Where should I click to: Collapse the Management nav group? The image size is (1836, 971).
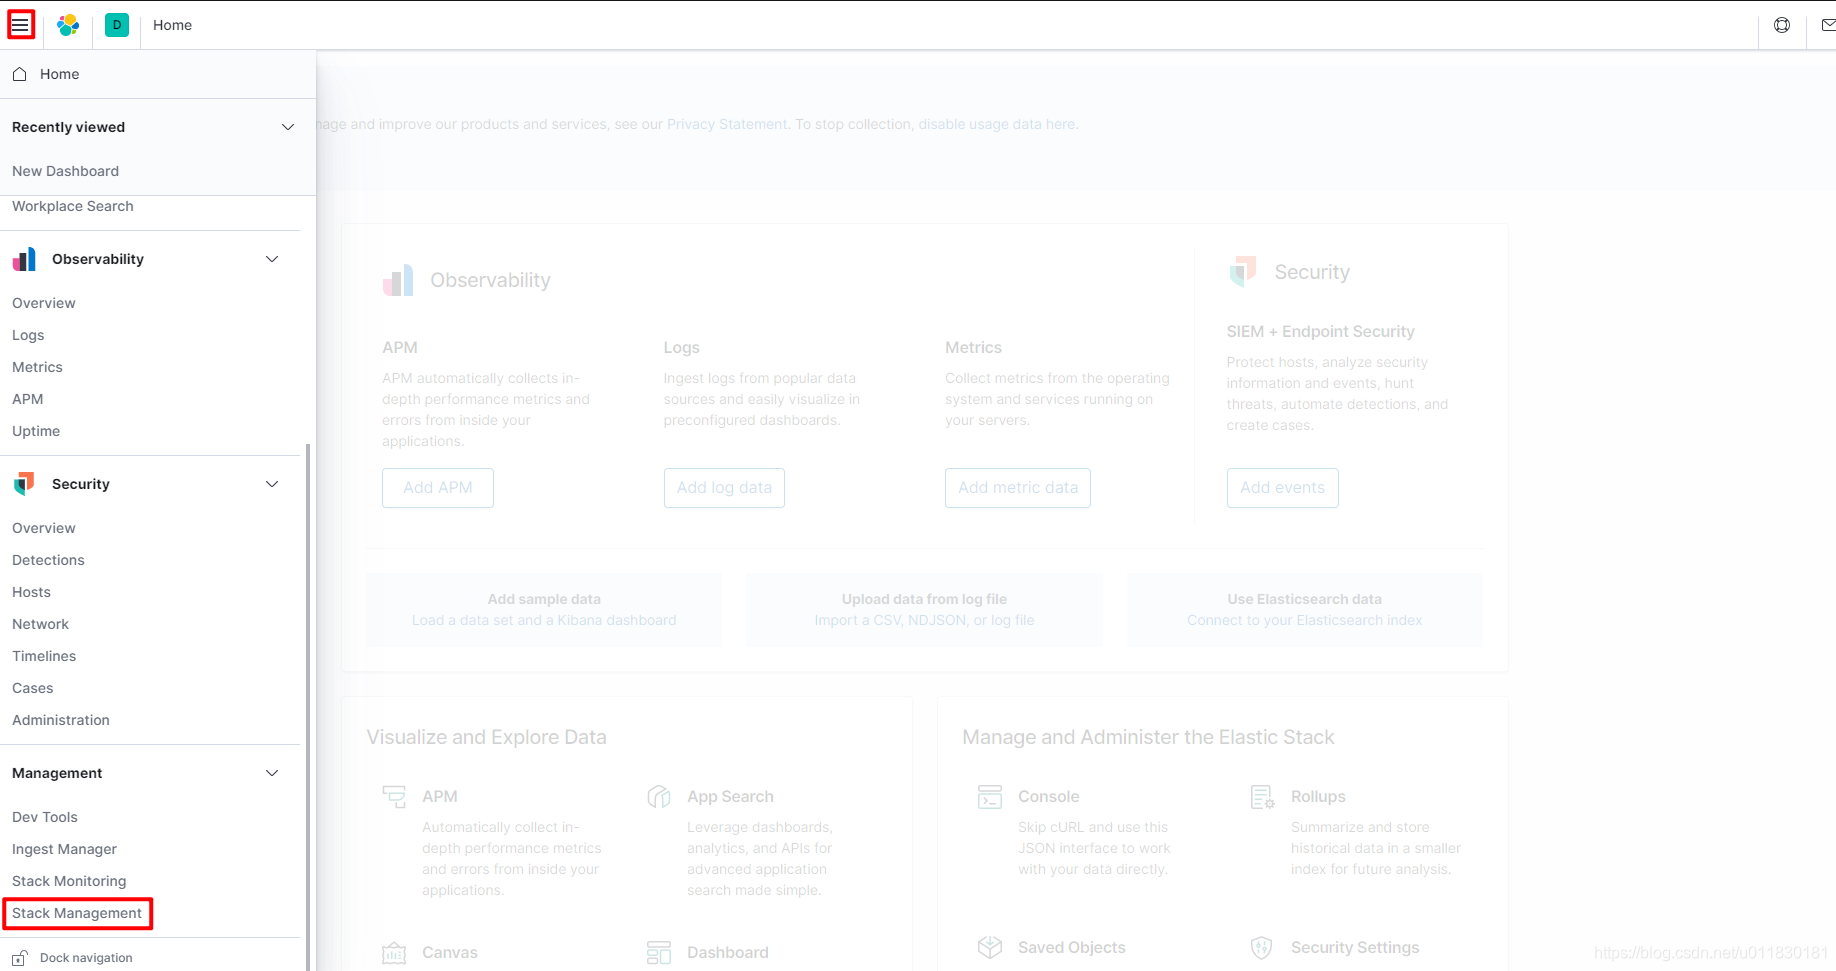point(272,773)
